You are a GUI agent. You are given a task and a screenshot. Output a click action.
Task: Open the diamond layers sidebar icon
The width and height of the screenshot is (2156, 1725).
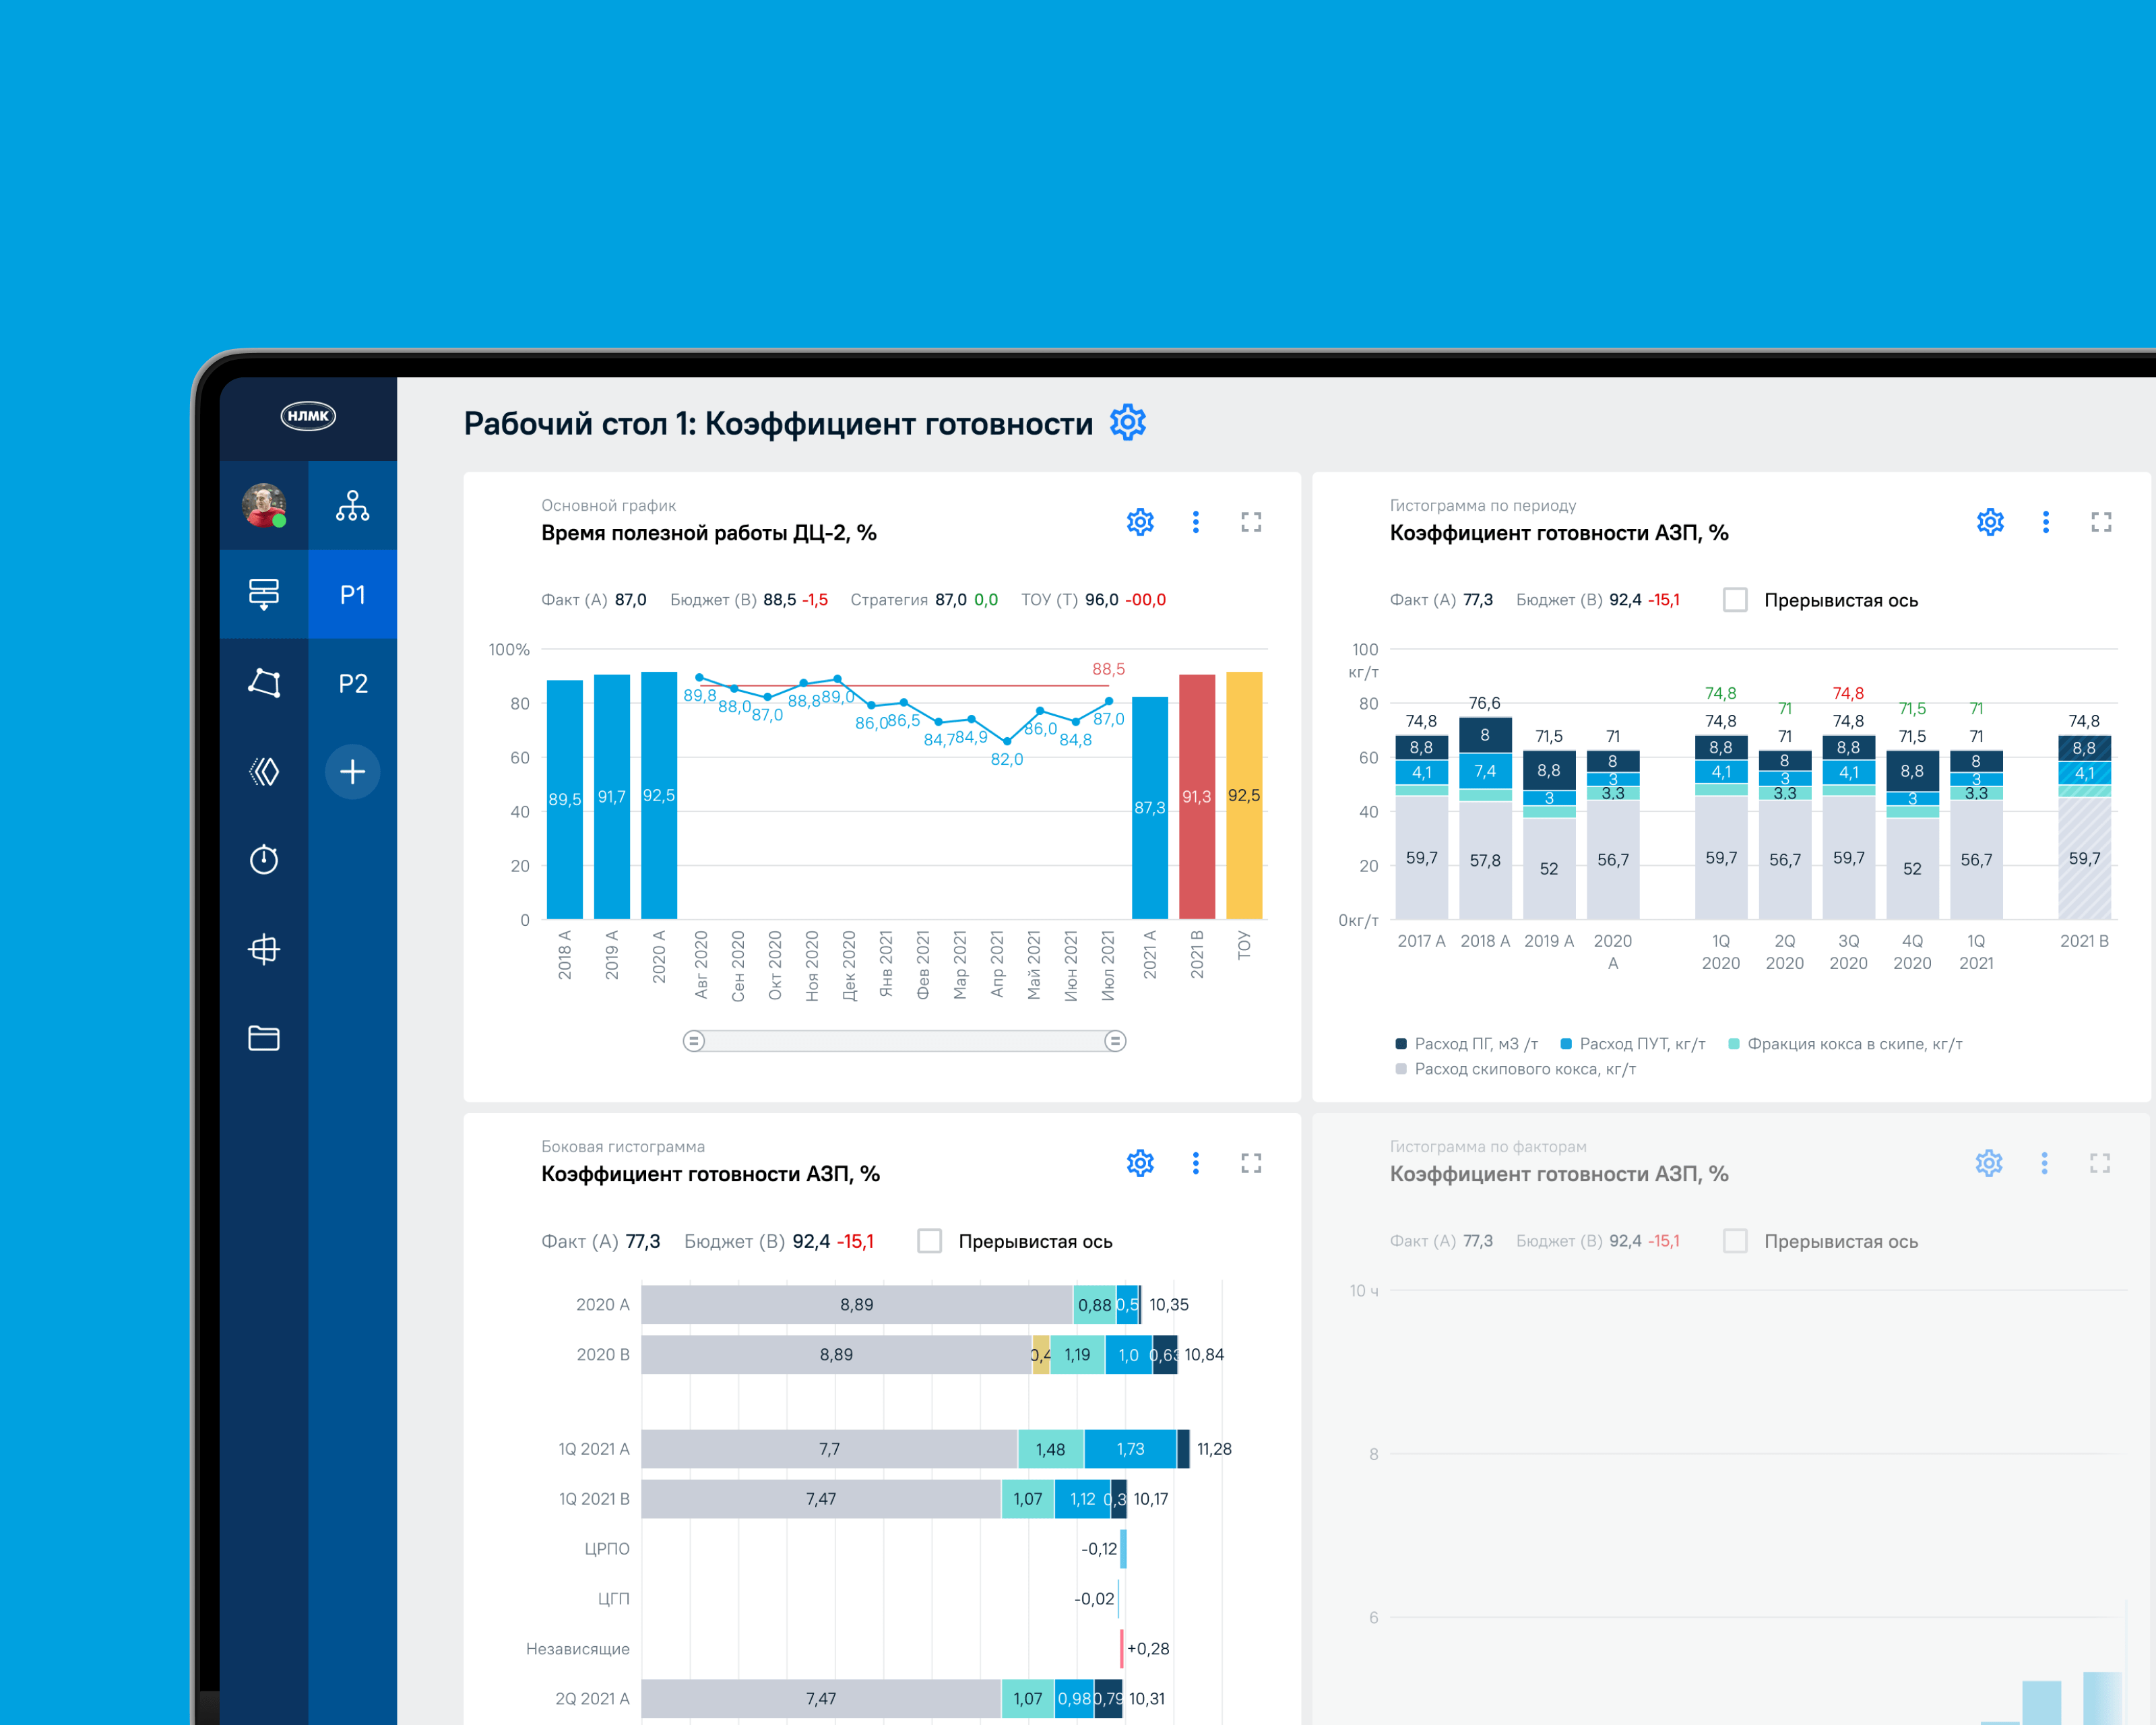pyautogui.click(x=264, y=771)
